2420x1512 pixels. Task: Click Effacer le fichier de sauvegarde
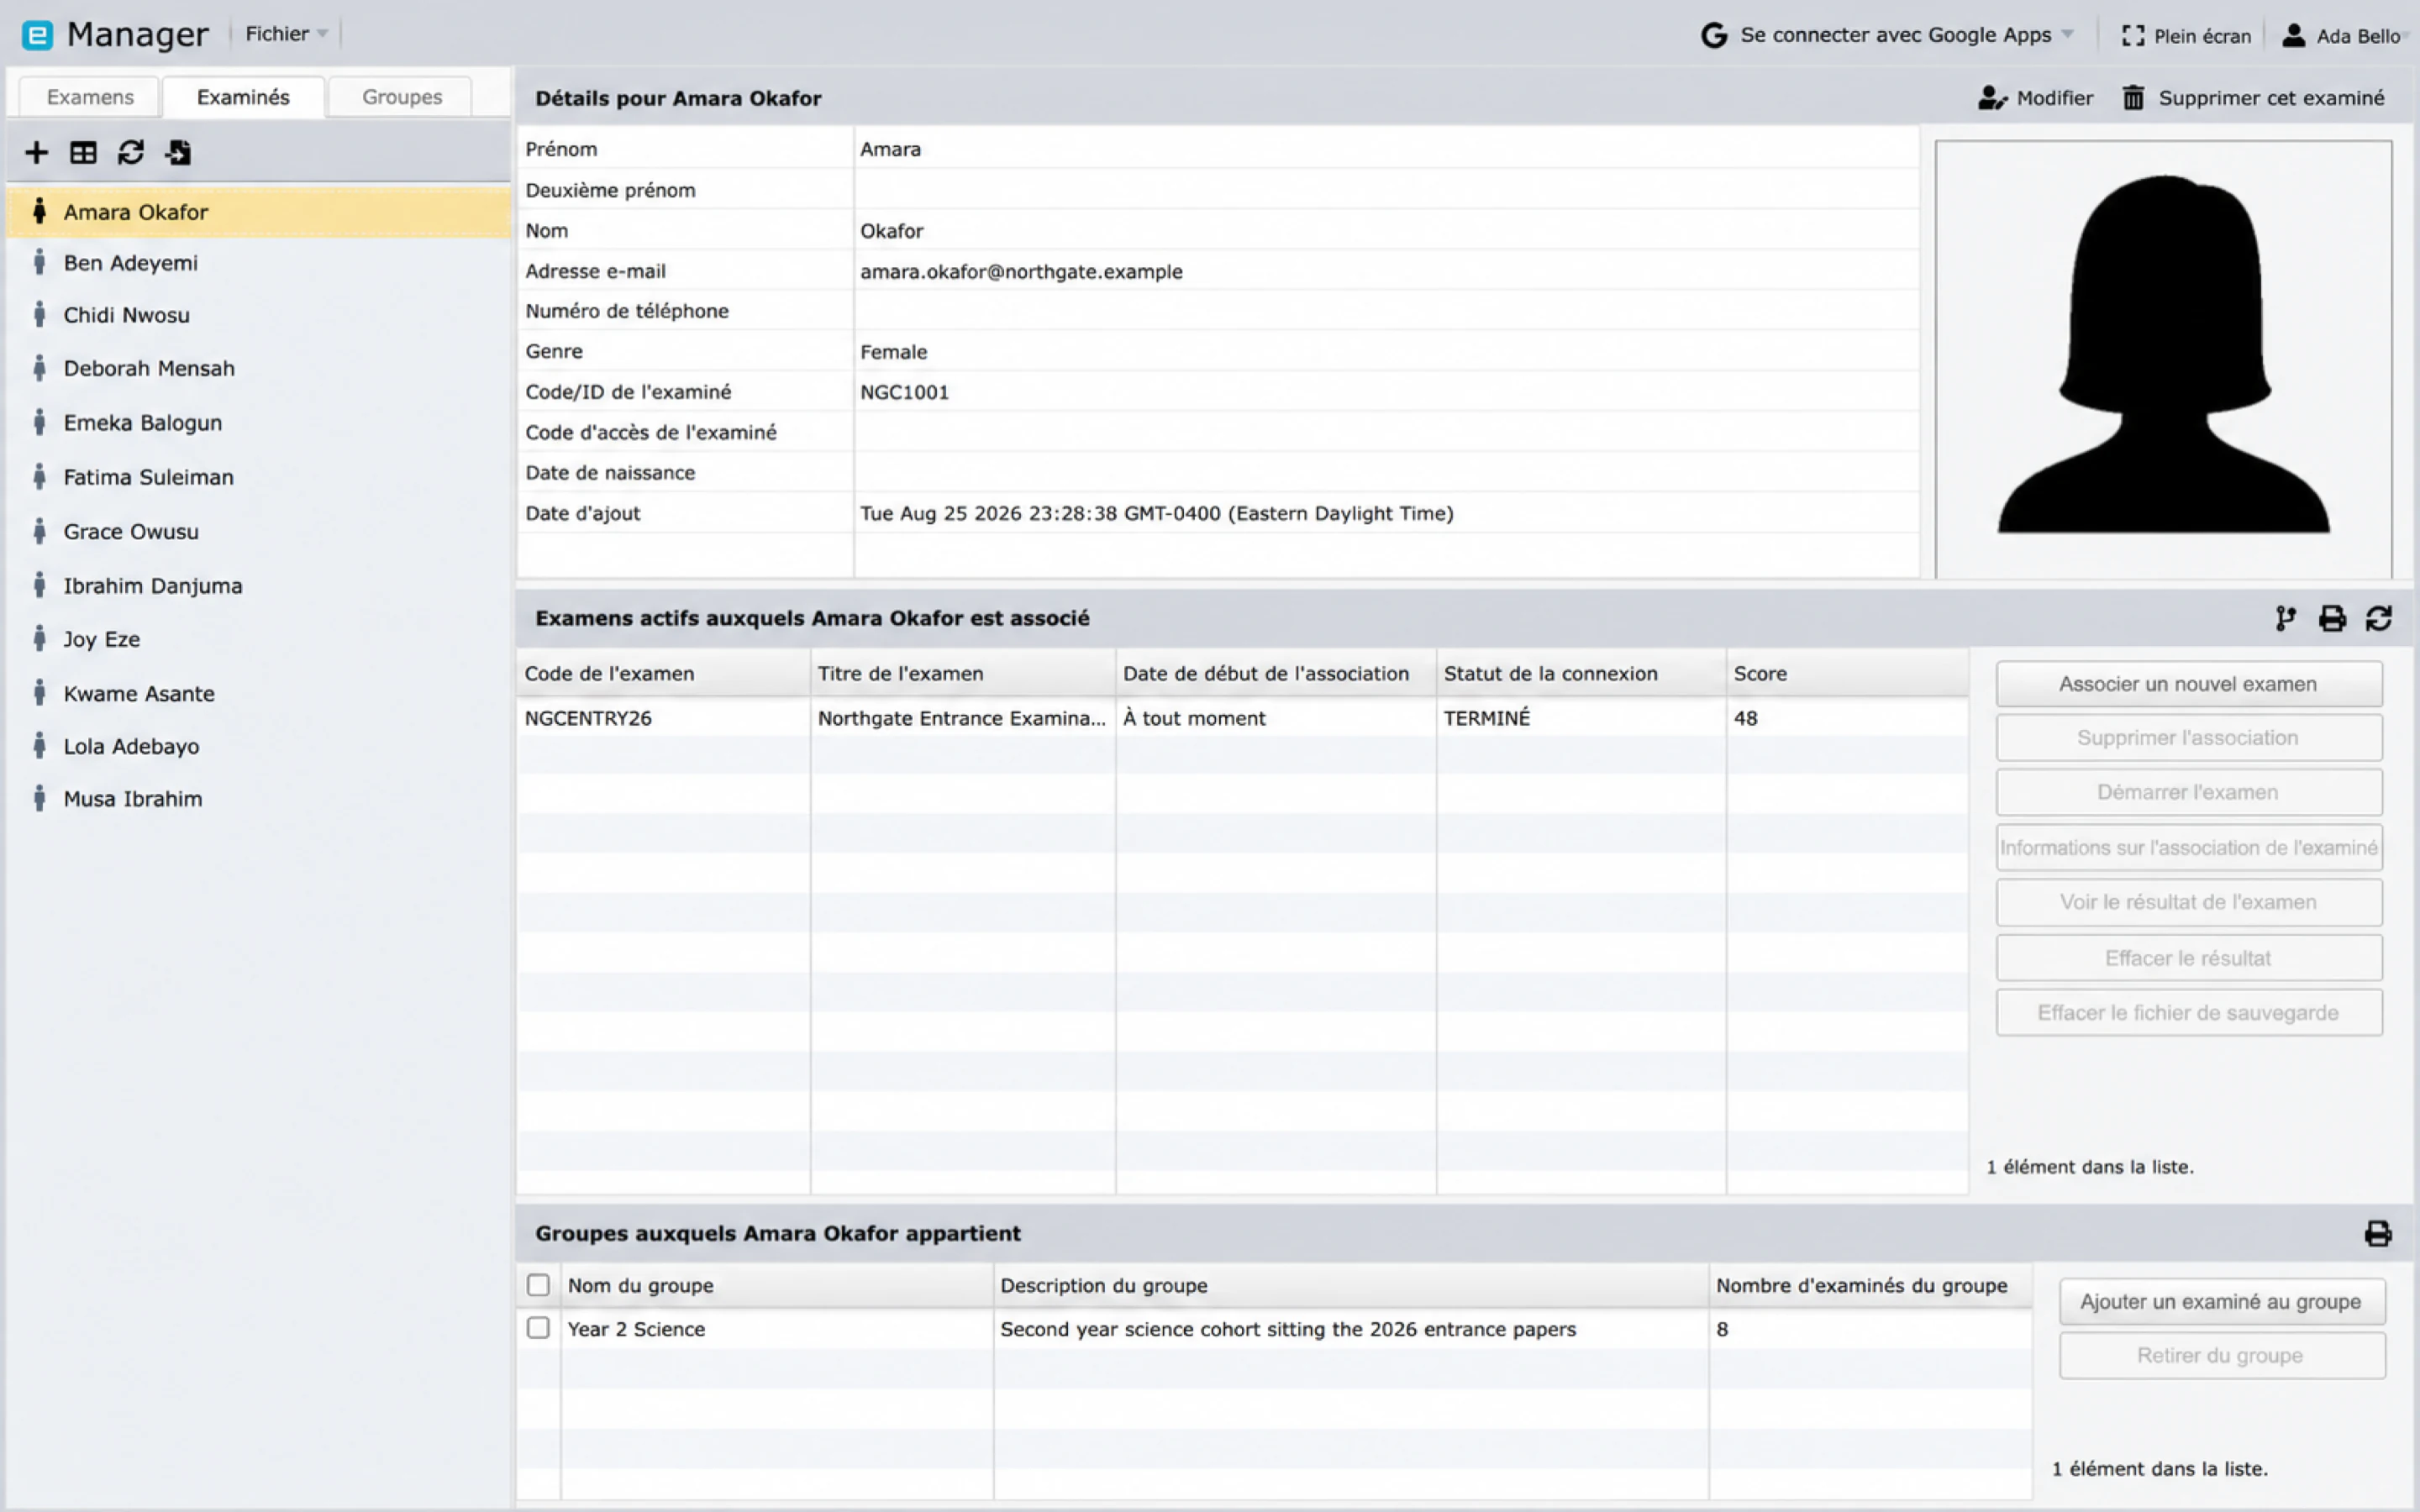pos(2189,1013)
